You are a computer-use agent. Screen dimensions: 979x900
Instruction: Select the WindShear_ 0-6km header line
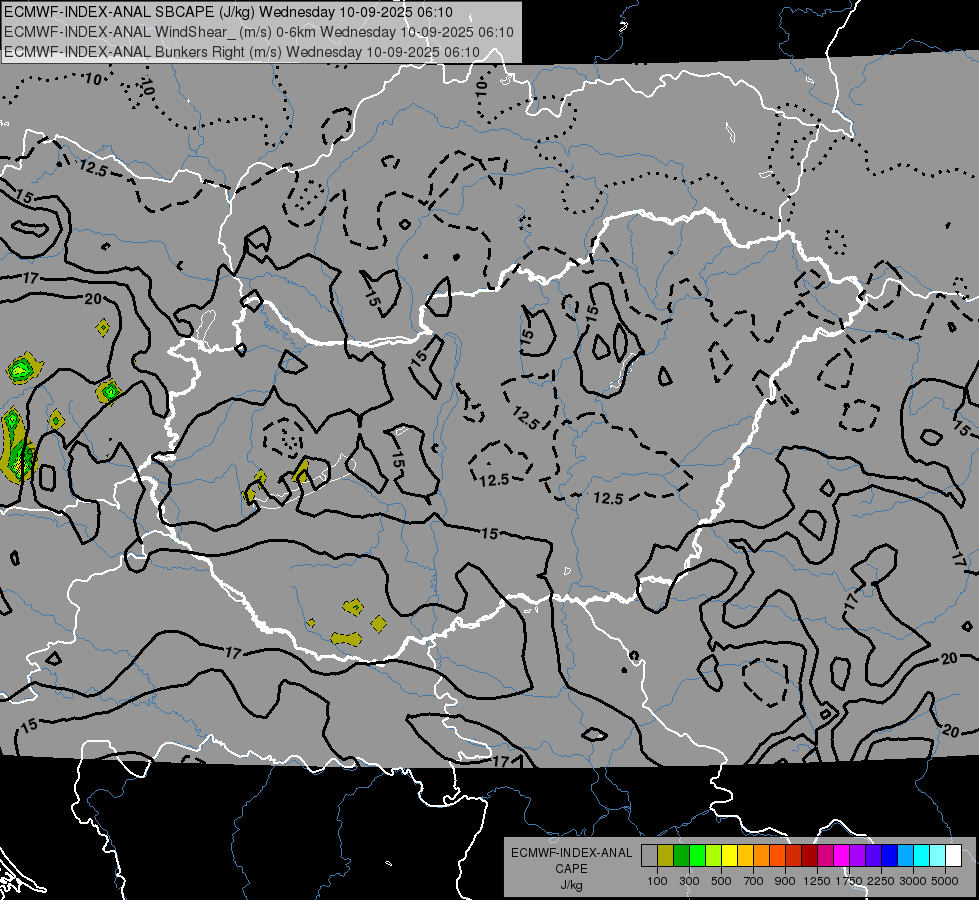tap(259, 32)
